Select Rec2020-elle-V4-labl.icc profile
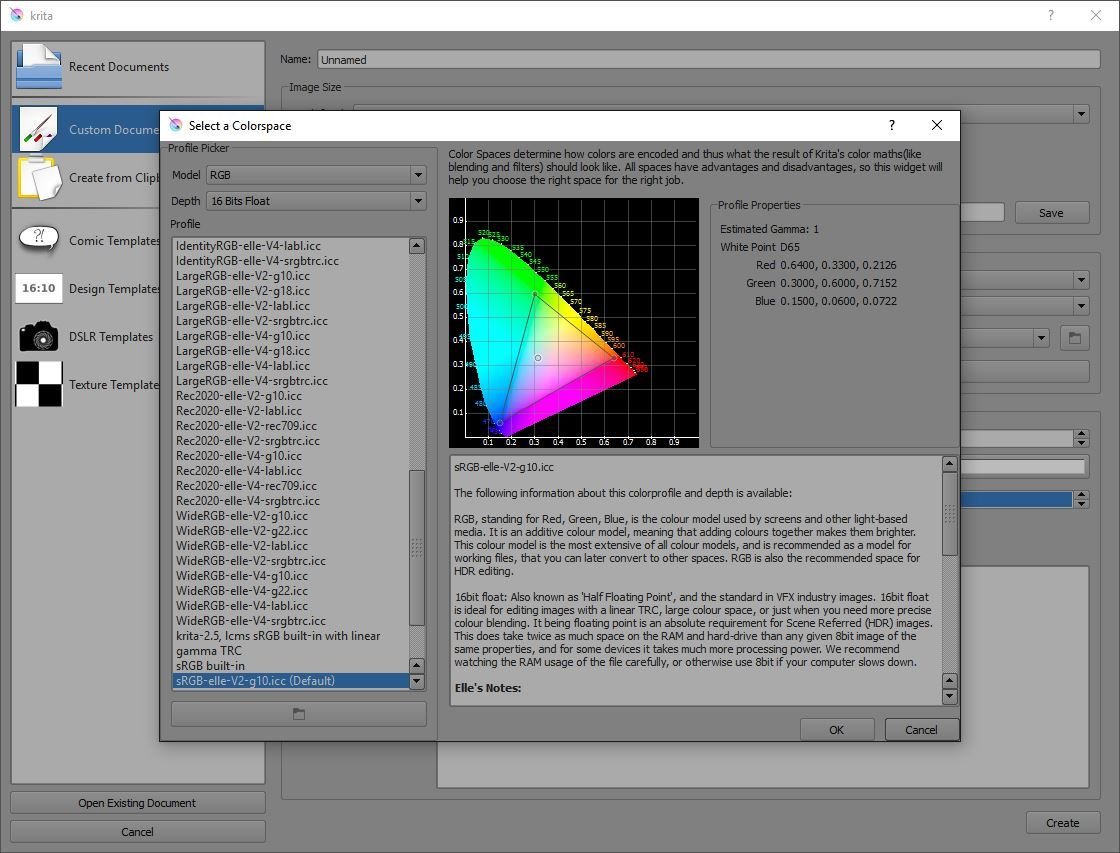Image resolution: width=1120 pixels, height=853 pixels. point(291,471)
